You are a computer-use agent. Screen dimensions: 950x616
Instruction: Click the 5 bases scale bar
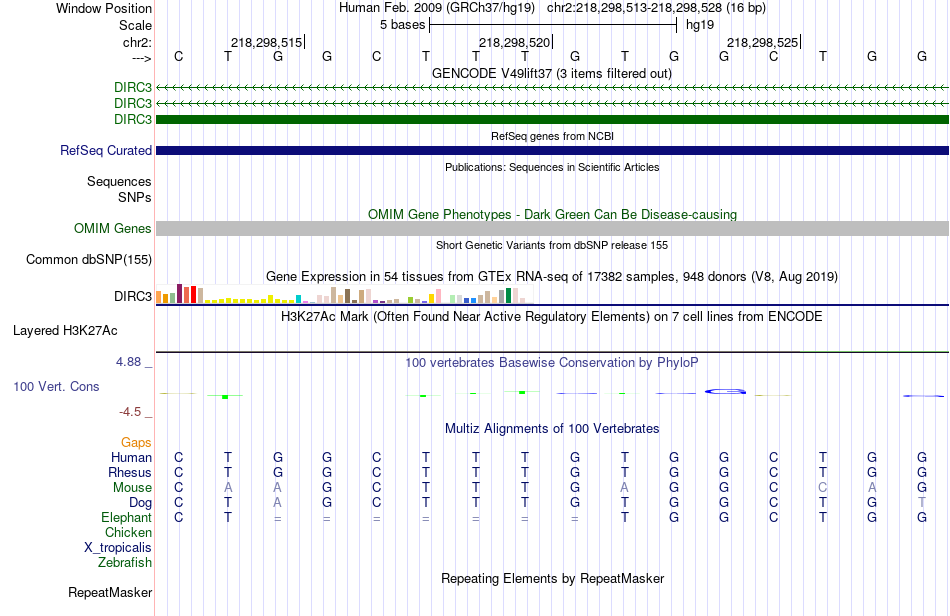(x=553, y=25)
